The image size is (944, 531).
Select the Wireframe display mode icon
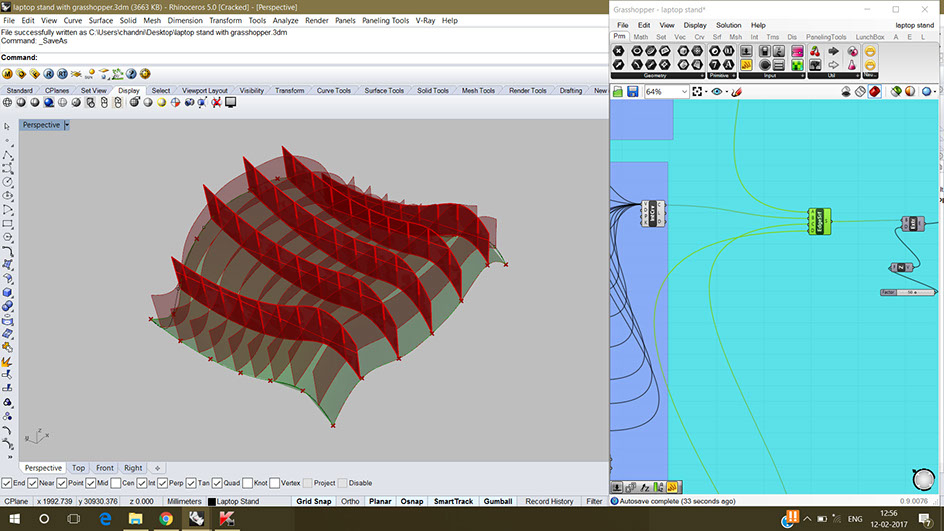click(x=7, y=102)
